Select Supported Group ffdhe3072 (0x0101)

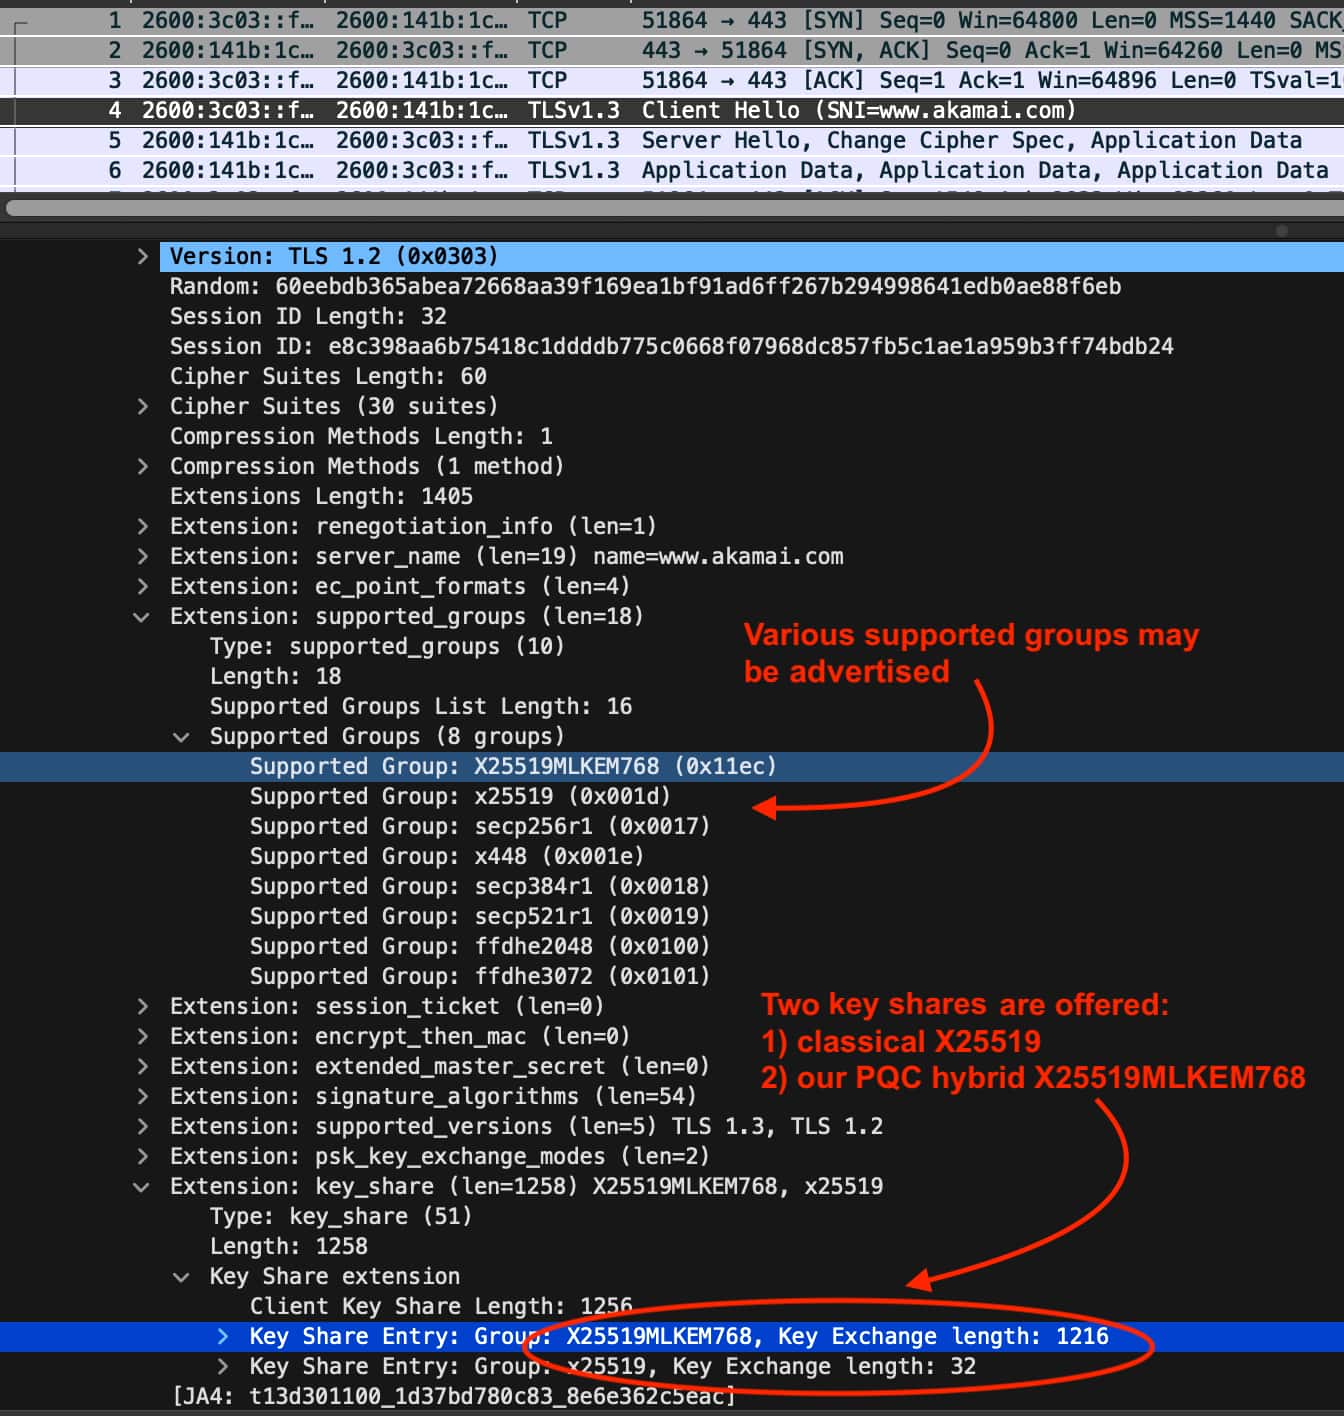pyautogui.click(x=479, y=976)
